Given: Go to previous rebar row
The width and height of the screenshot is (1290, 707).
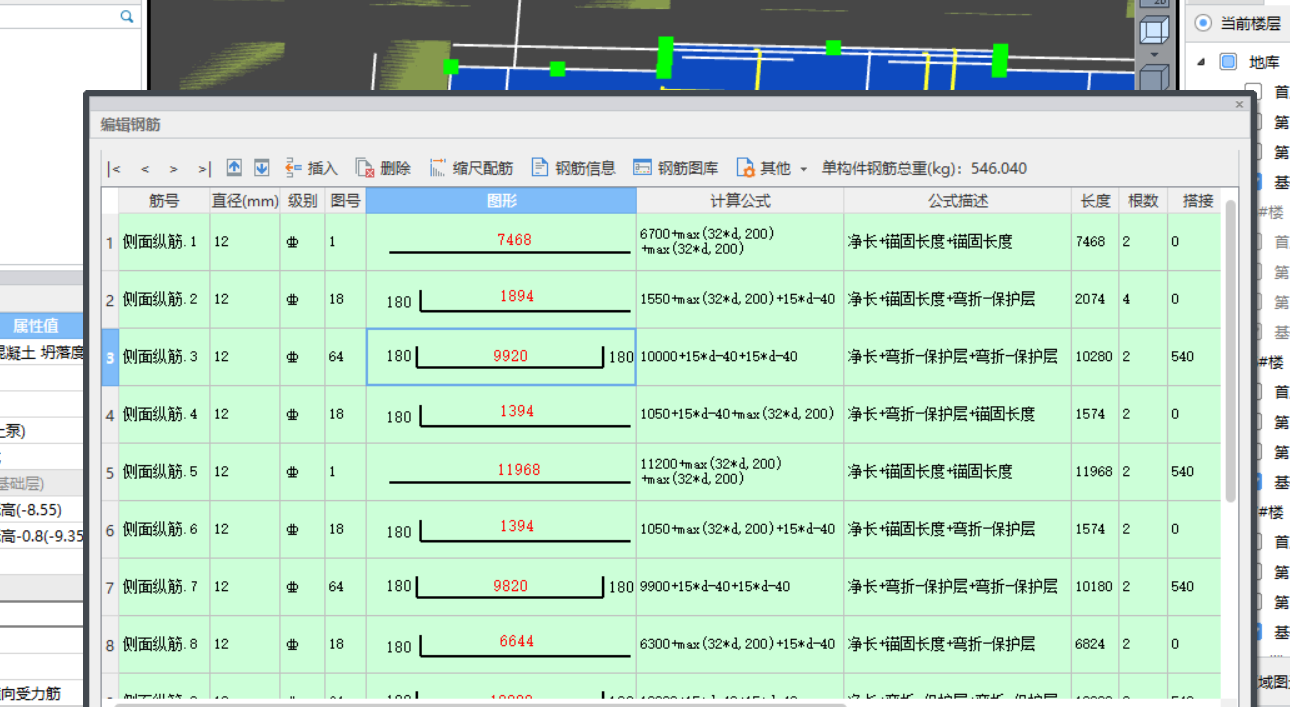Looking at the screenshot, I should point(145,169).
